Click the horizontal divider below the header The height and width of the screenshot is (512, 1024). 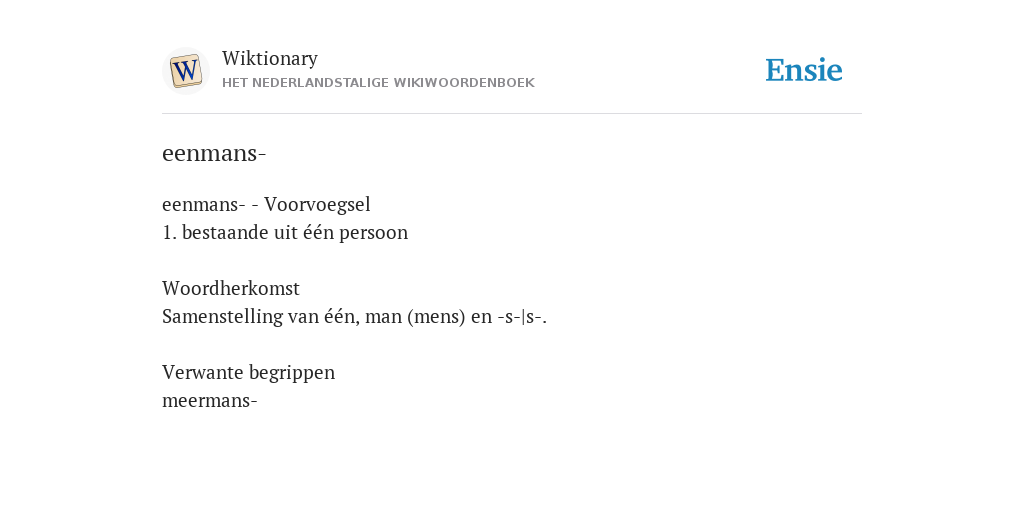(x=512, y=114)
